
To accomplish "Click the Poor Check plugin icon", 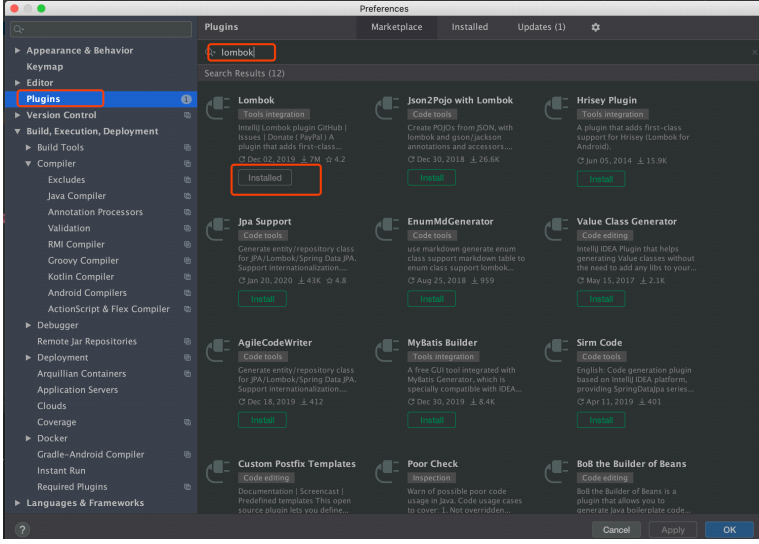I will (387, 471).
